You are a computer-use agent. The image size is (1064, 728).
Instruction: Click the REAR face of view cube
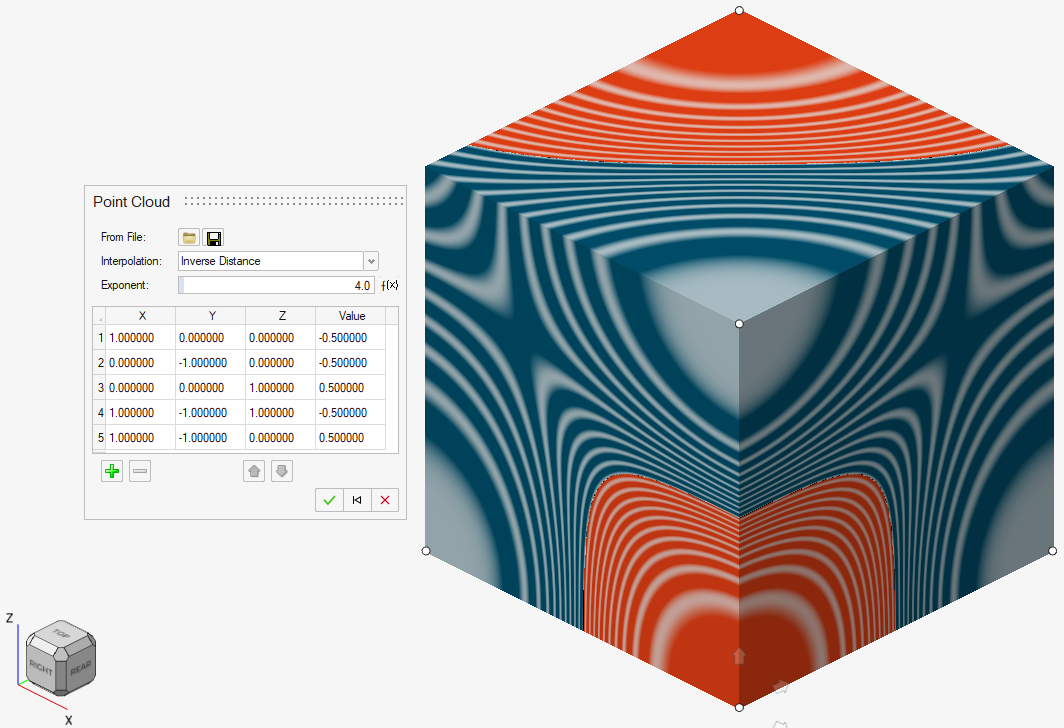[81, 666]
